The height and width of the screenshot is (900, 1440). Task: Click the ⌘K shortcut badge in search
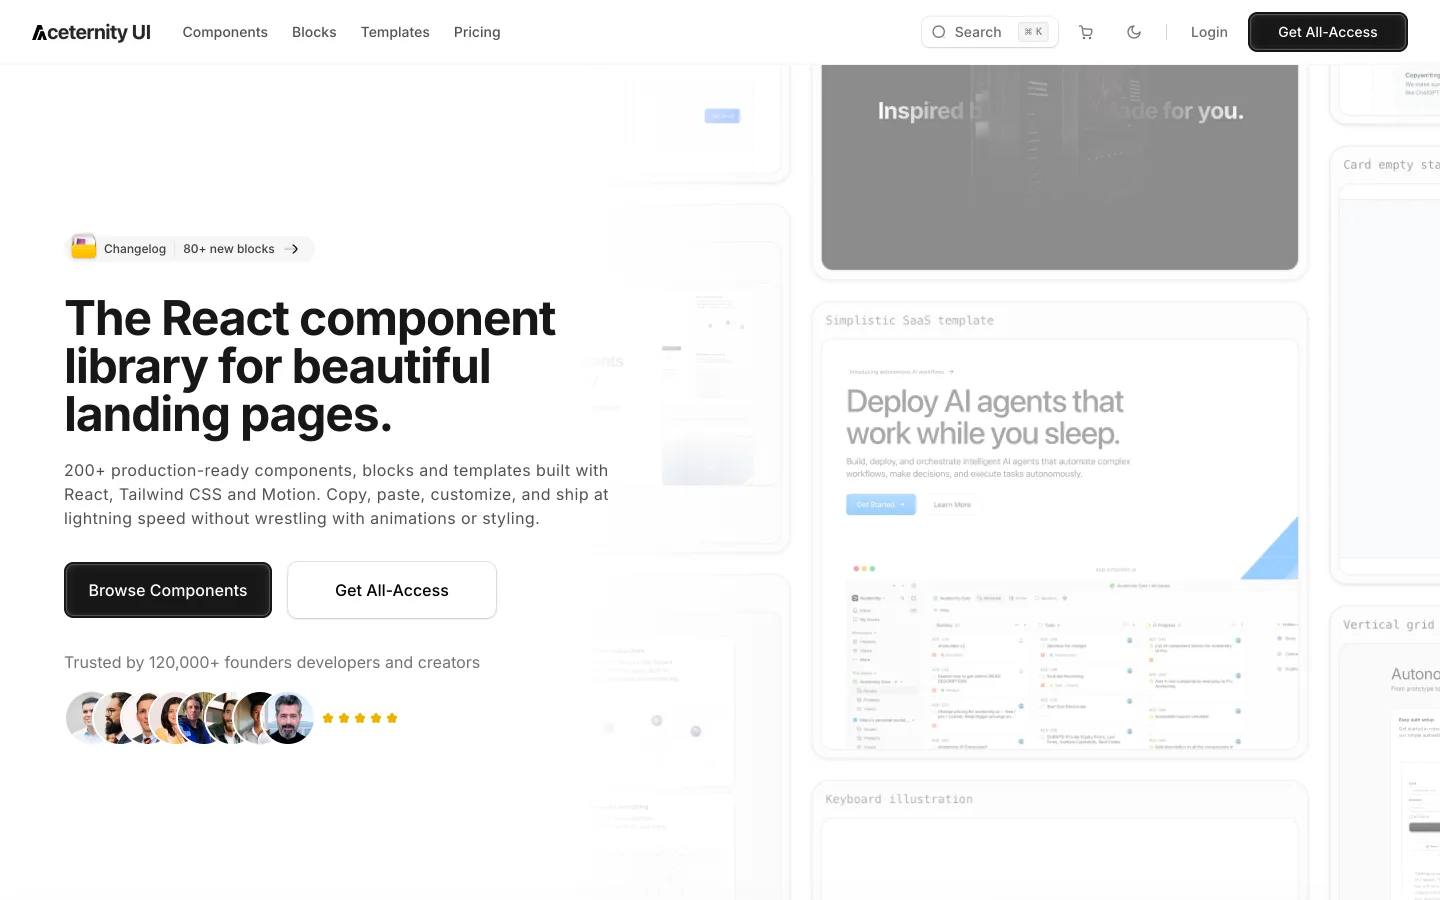(x=1033, y=32)
